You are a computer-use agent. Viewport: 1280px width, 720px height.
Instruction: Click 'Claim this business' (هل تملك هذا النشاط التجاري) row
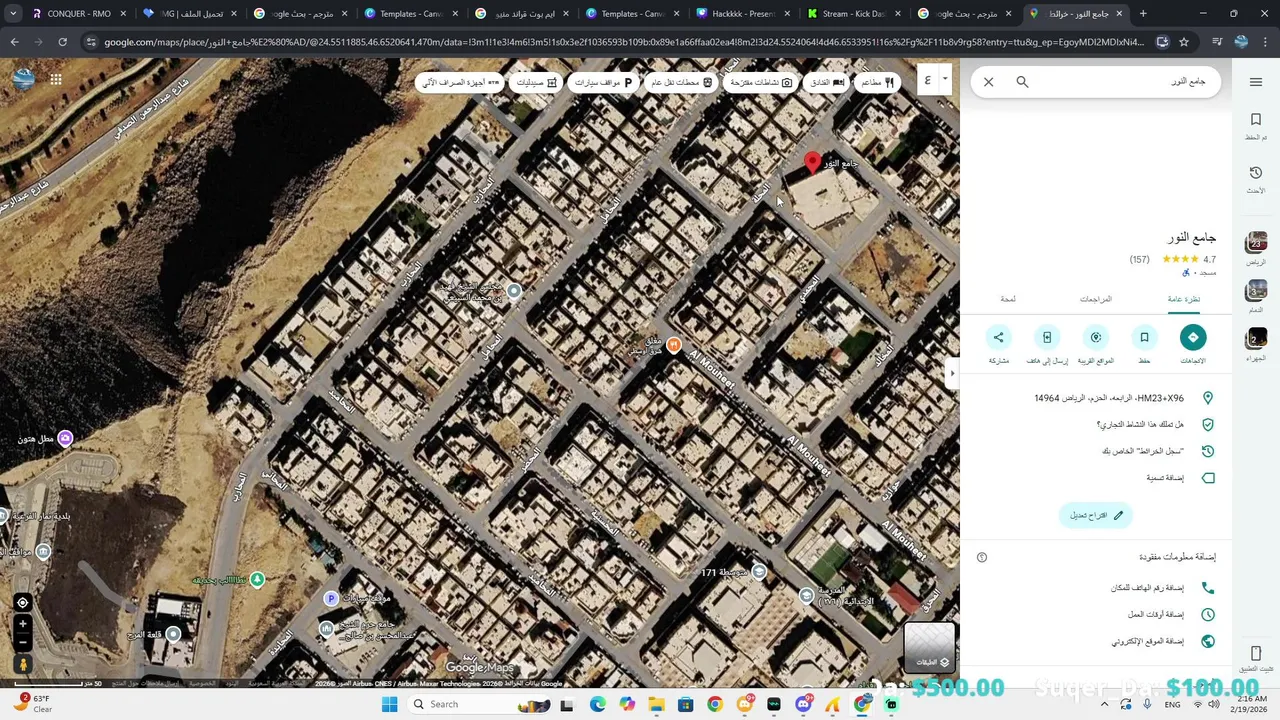click(x=1096, y=424)
